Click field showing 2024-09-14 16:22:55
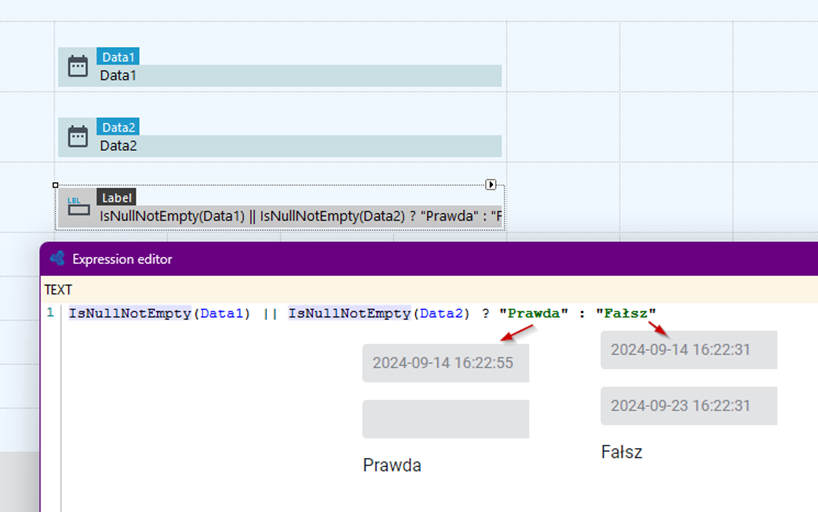Image resolution: width=818 pixels, height=512 pixels. click(x=446, y=363)
